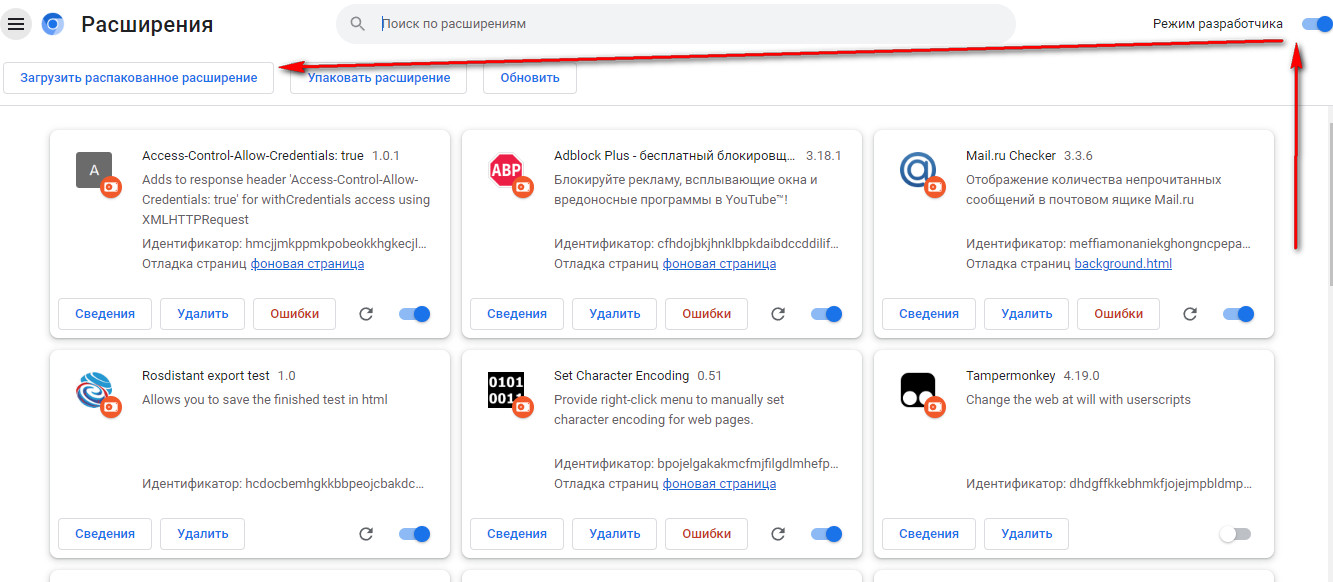Open Сведения for Tampermonkey
This screenshot has height=582, width=1333.
(x=929, y=534)
